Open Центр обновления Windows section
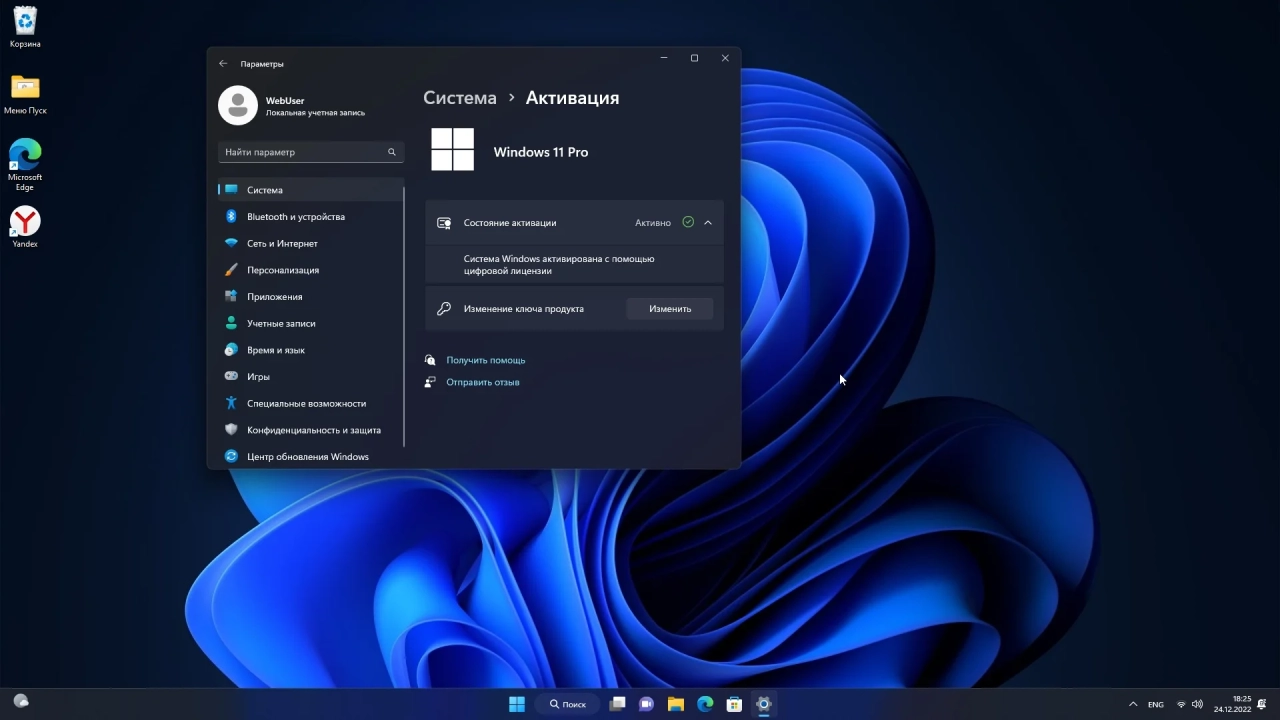Image resolution: width=1280 pixels, height=720 pixels. point(310,457)
